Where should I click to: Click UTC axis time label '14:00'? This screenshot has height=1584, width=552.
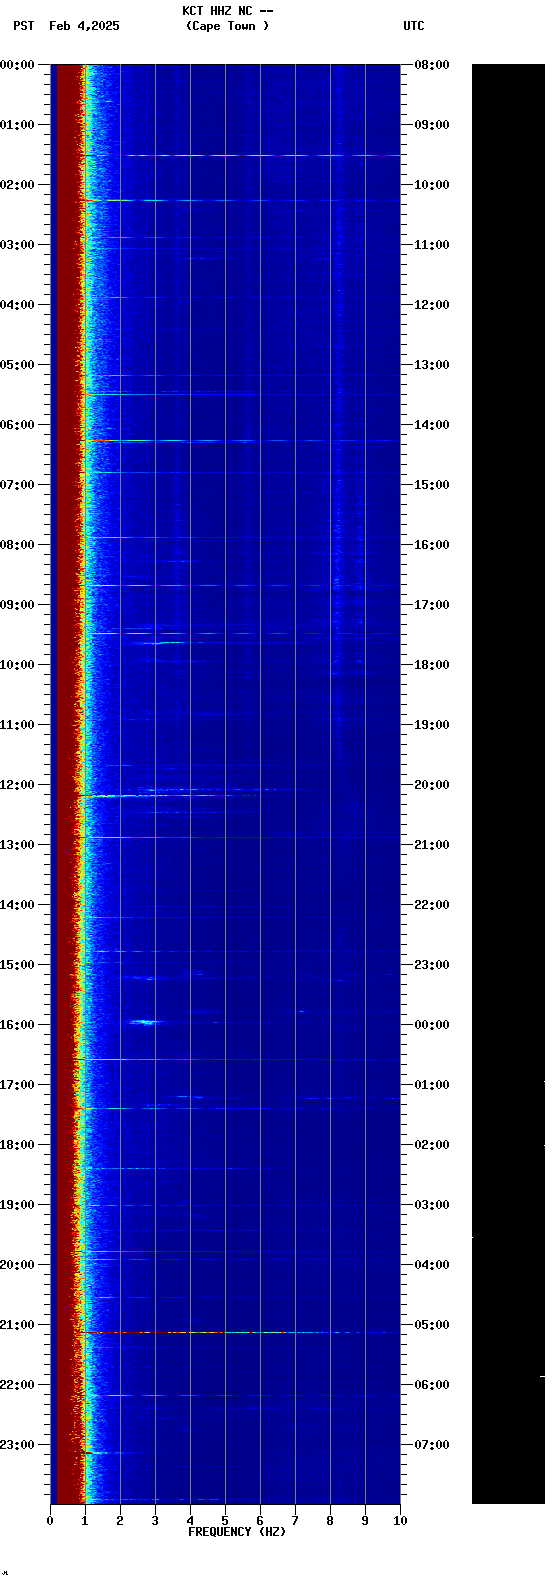pyautogui.click(x=432, y=425)
